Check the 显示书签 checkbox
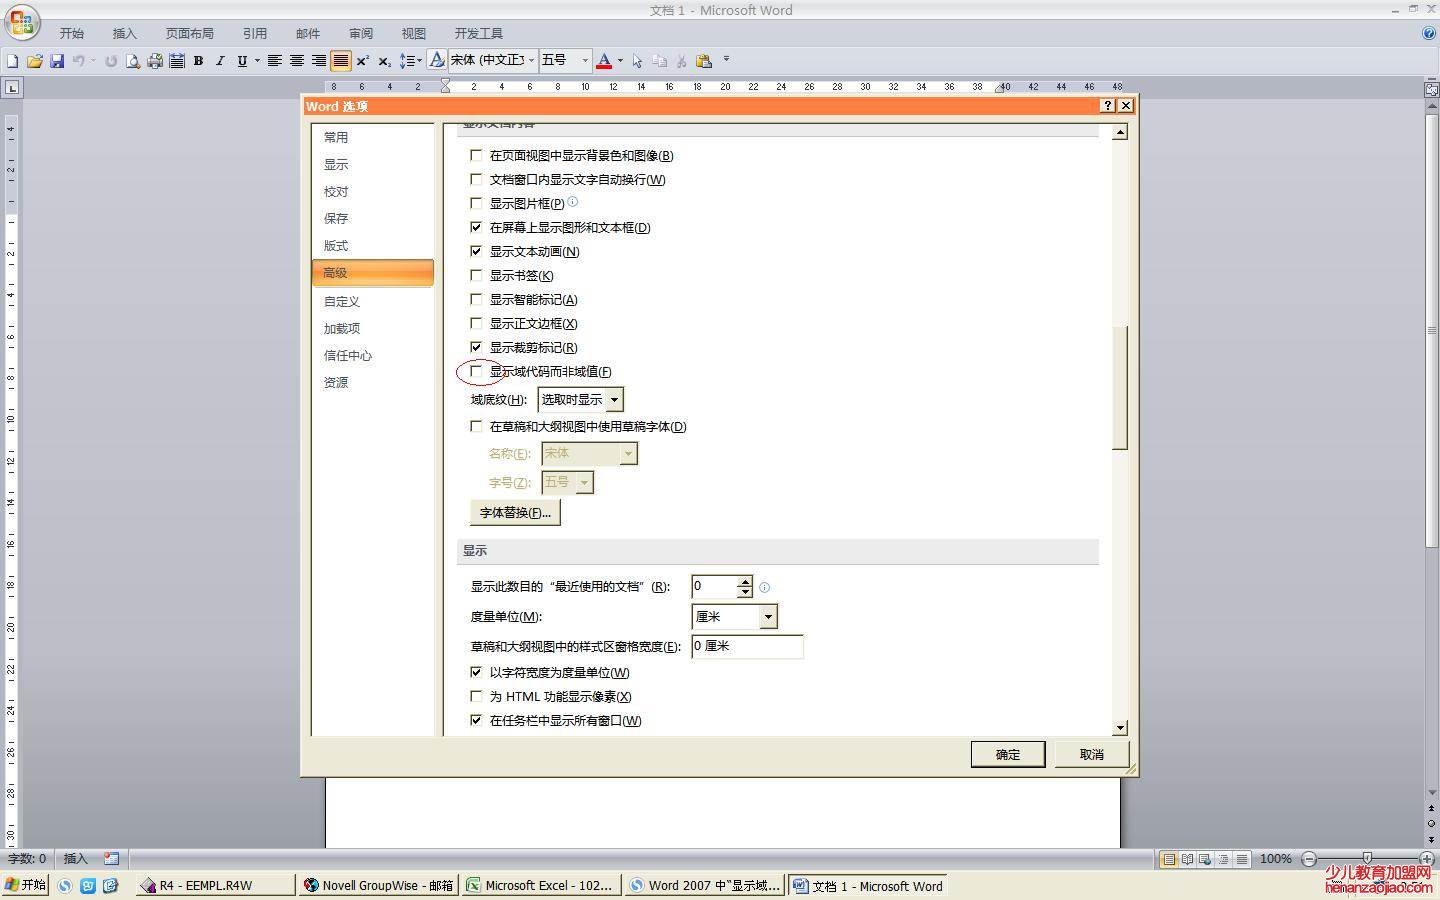 (476, 275)
